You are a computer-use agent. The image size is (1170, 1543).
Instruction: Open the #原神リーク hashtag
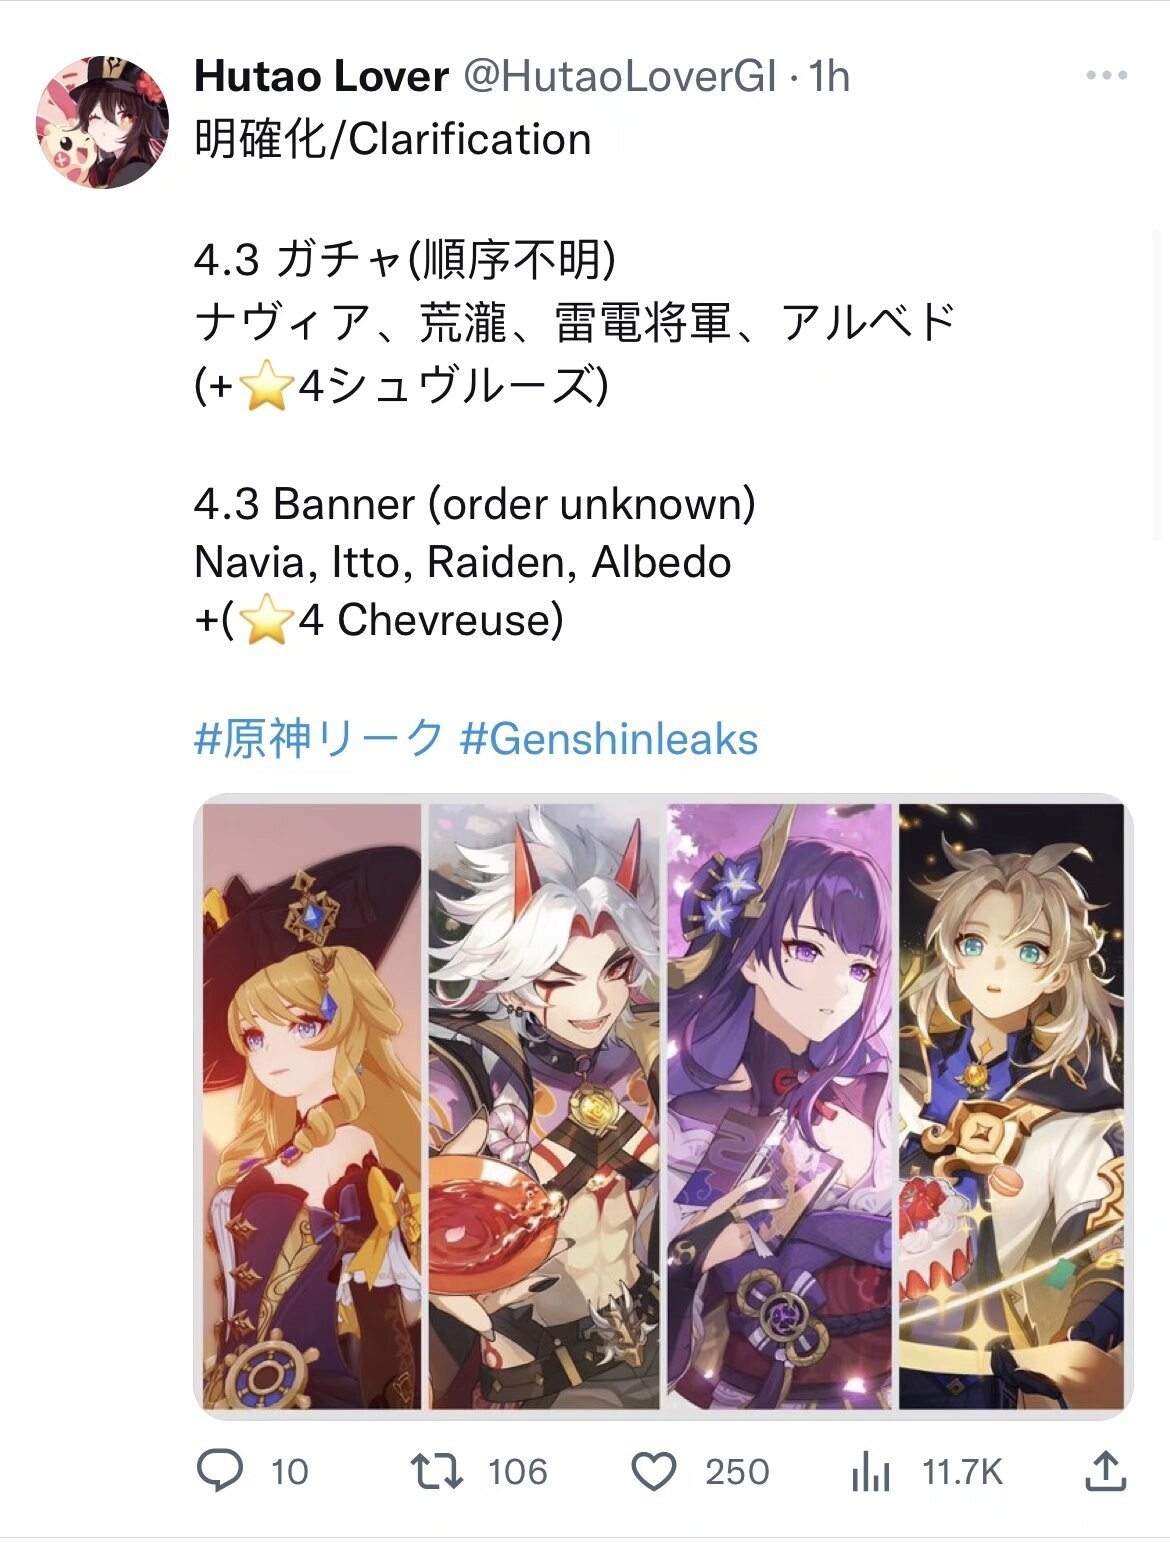[319, 739]
